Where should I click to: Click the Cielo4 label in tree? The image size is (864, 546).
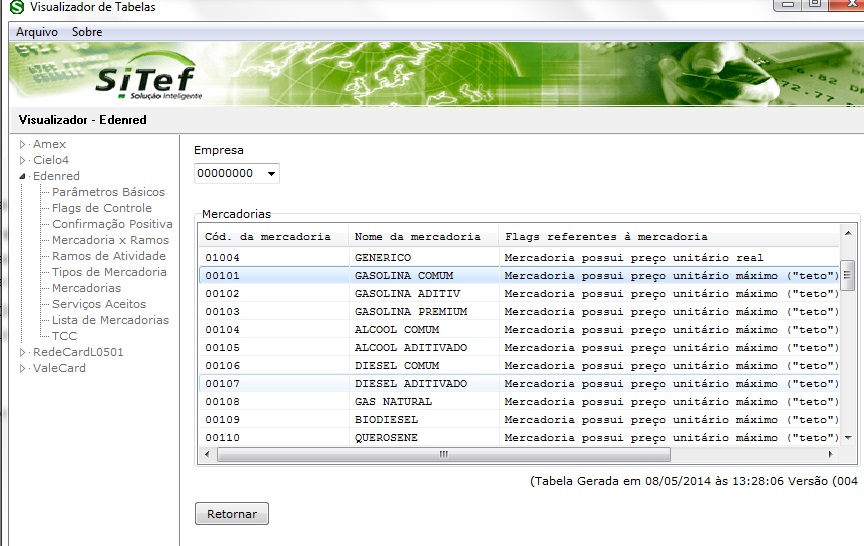tap(51, 160)
